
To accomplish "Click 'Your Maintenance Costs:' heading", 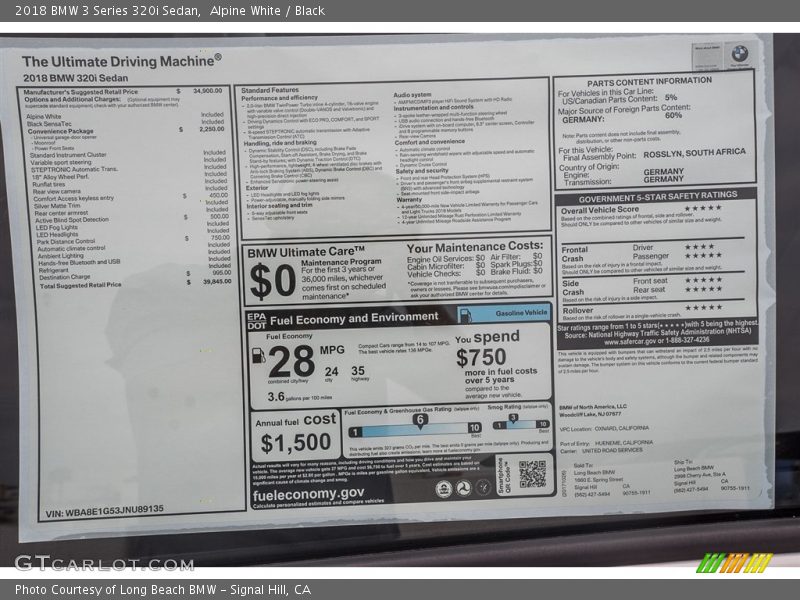I will pyautogui.click(x=475, y=246).
